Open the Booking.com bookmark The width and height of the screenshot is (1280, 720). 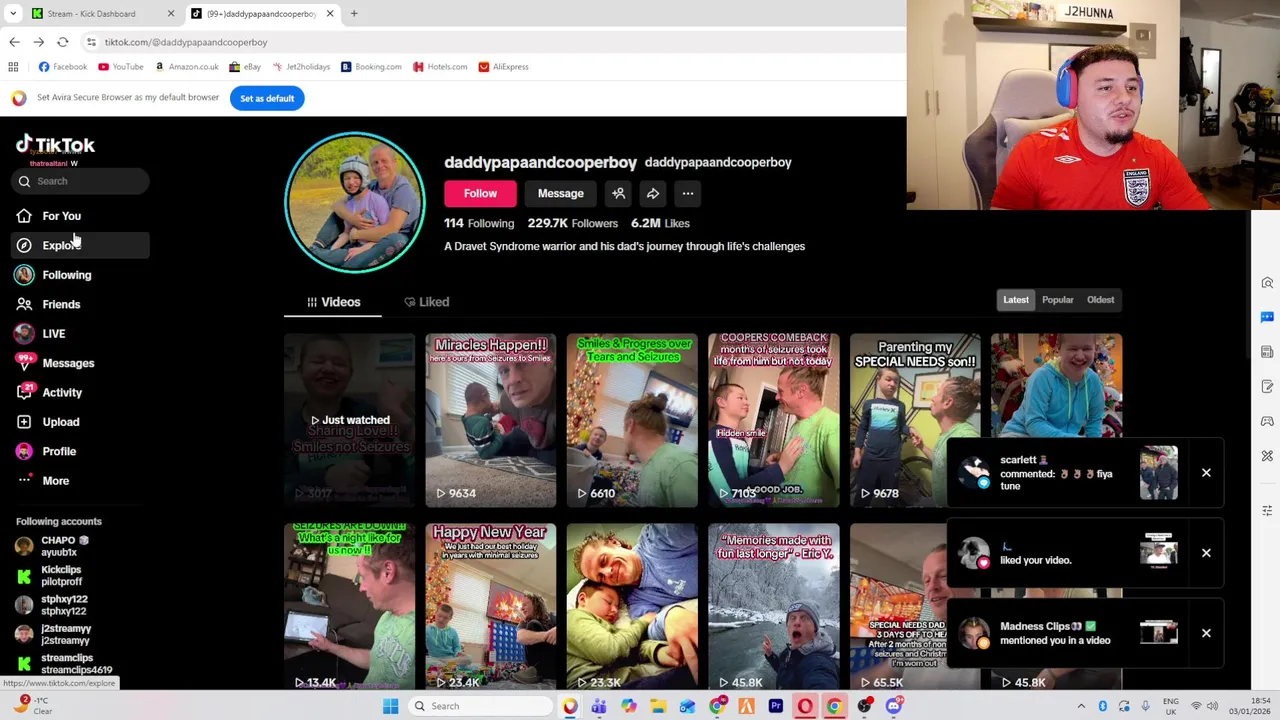371,67
